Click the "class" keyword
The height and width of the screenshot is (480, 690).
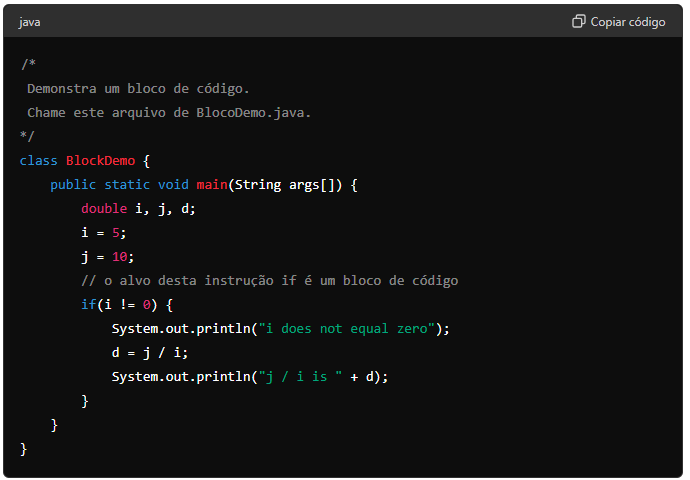point(38,161)
